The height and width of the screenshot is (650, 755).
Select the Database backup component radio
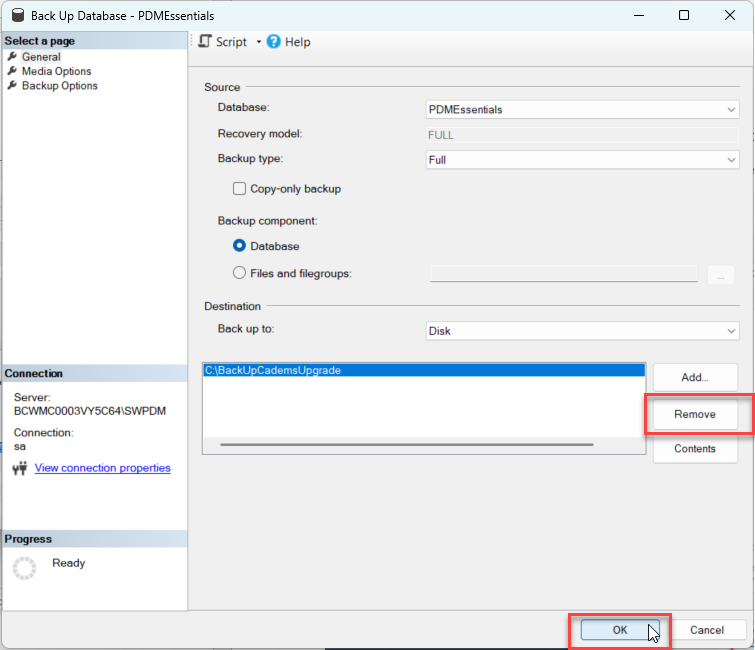click(239, 246)
